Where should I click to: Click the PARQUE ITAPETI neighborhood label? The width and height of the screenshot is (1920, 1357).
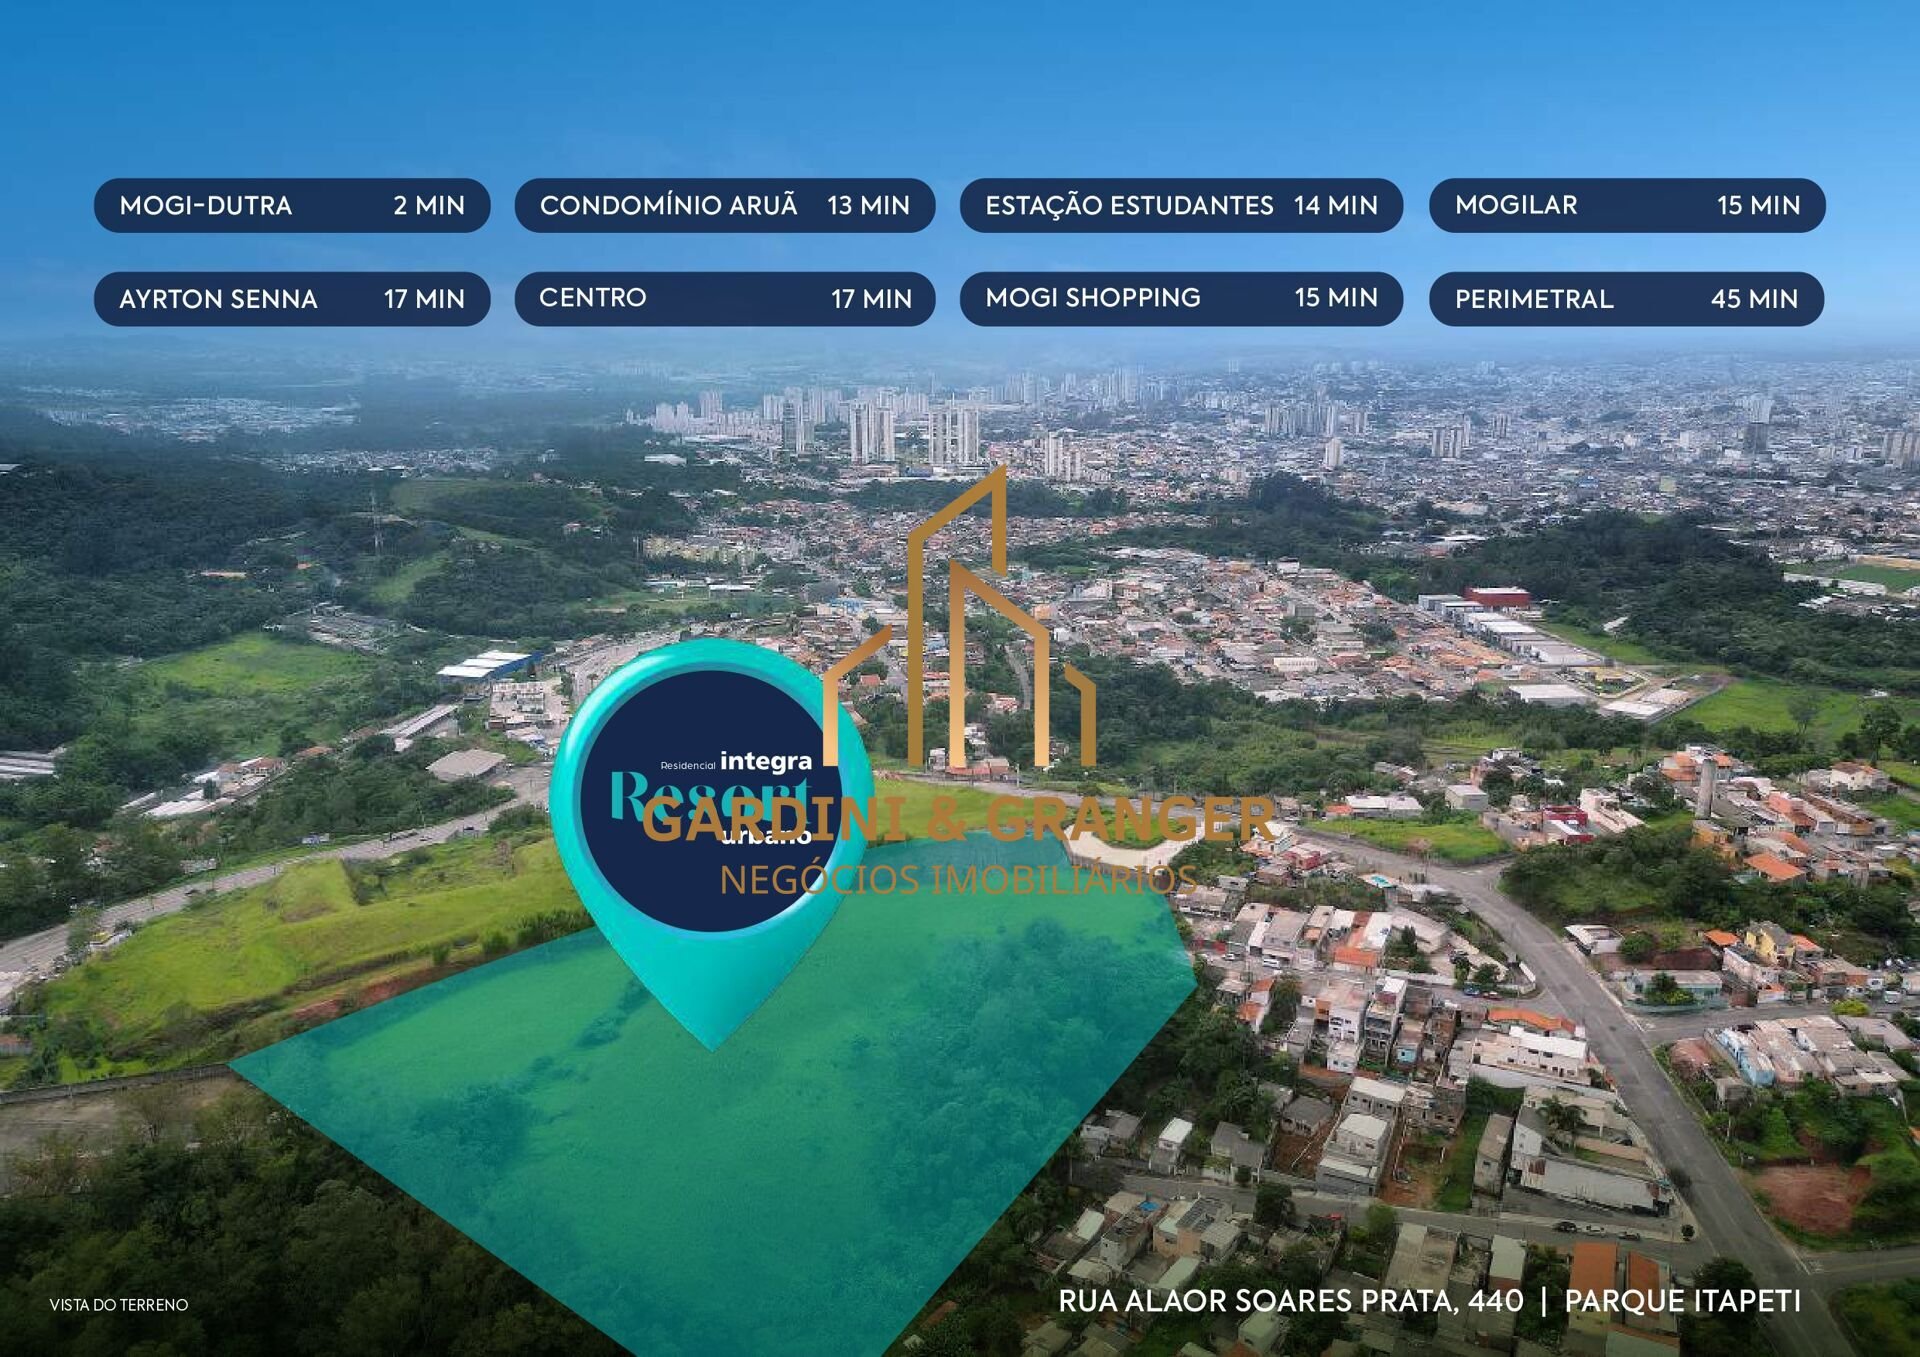[1682, 1301]
